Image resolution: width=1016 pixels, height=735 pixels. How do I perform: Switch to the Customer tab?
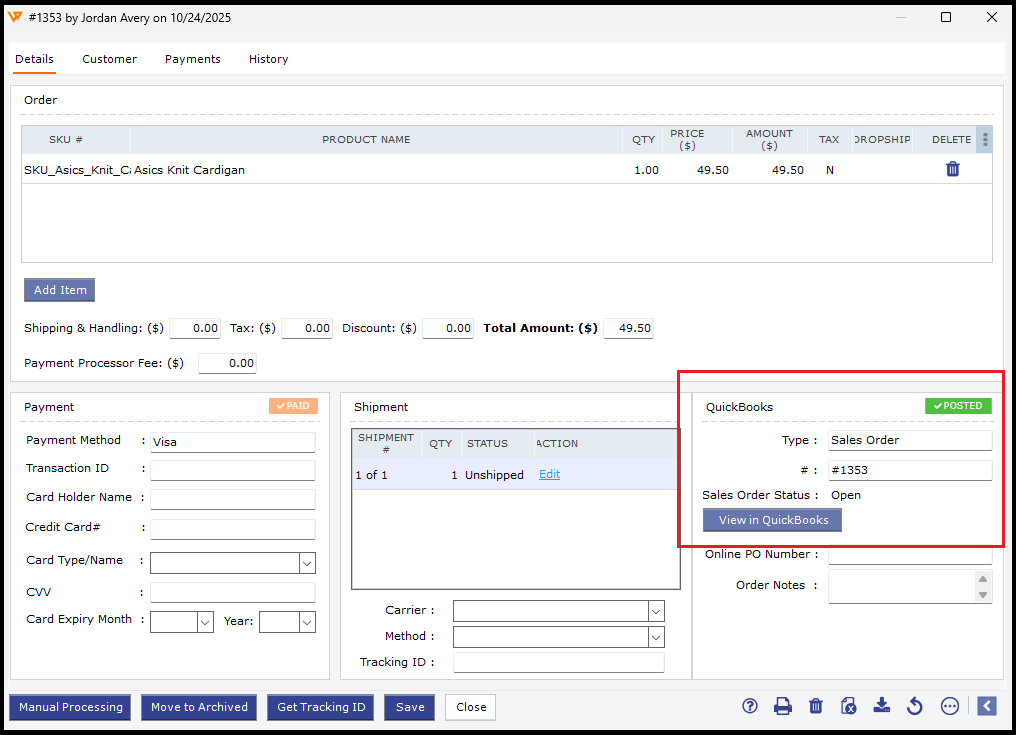pyautogui.click(x=109, y=59)
